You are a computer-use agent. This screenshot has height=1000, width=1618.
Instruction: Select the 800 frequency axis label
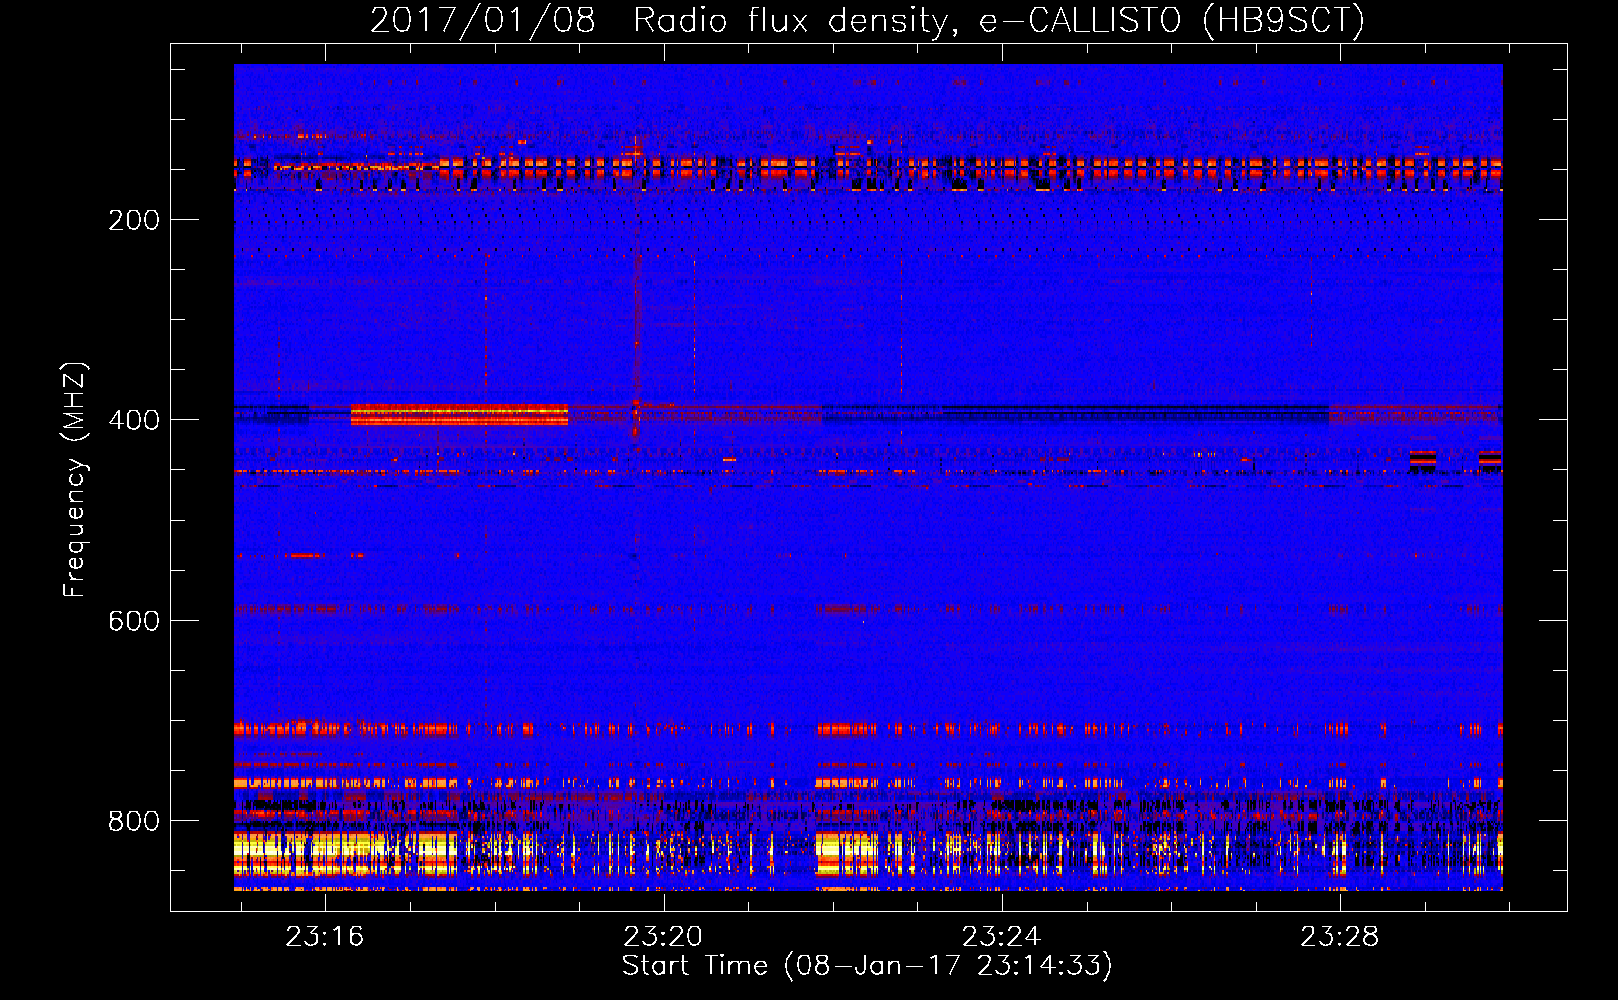click(x=134, y=821)
